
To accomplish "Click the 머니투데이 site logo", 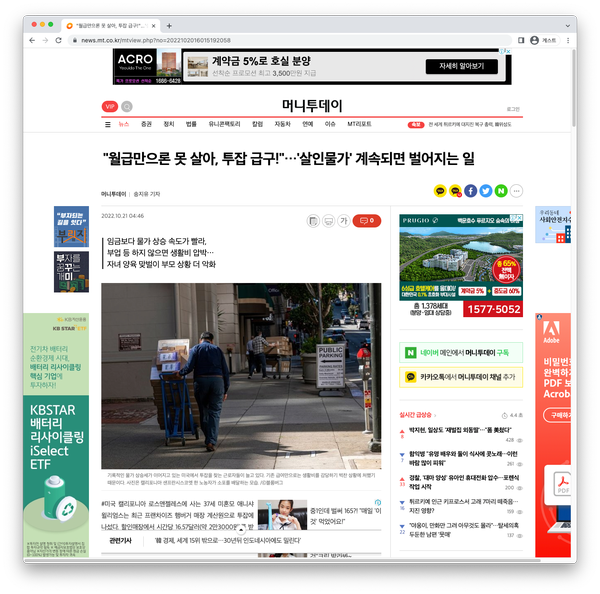I will pos(312,106).
